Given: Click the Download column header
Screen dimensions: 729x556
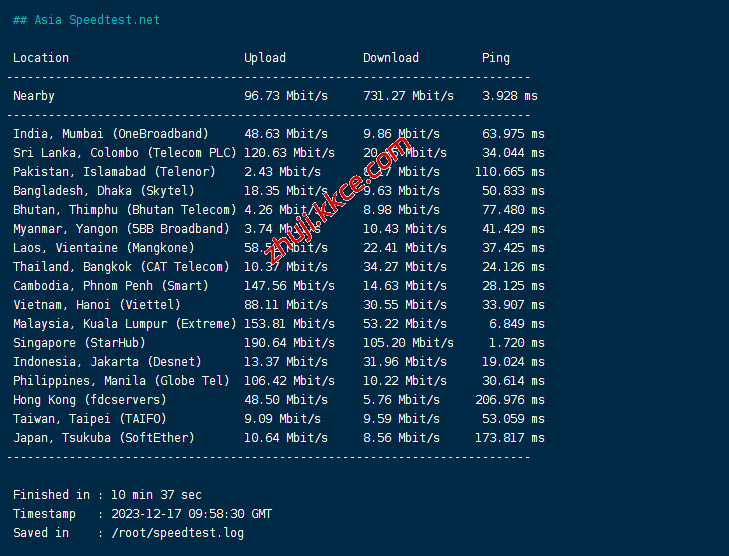Looking at the screenshot, I should [x=391, y=58].
